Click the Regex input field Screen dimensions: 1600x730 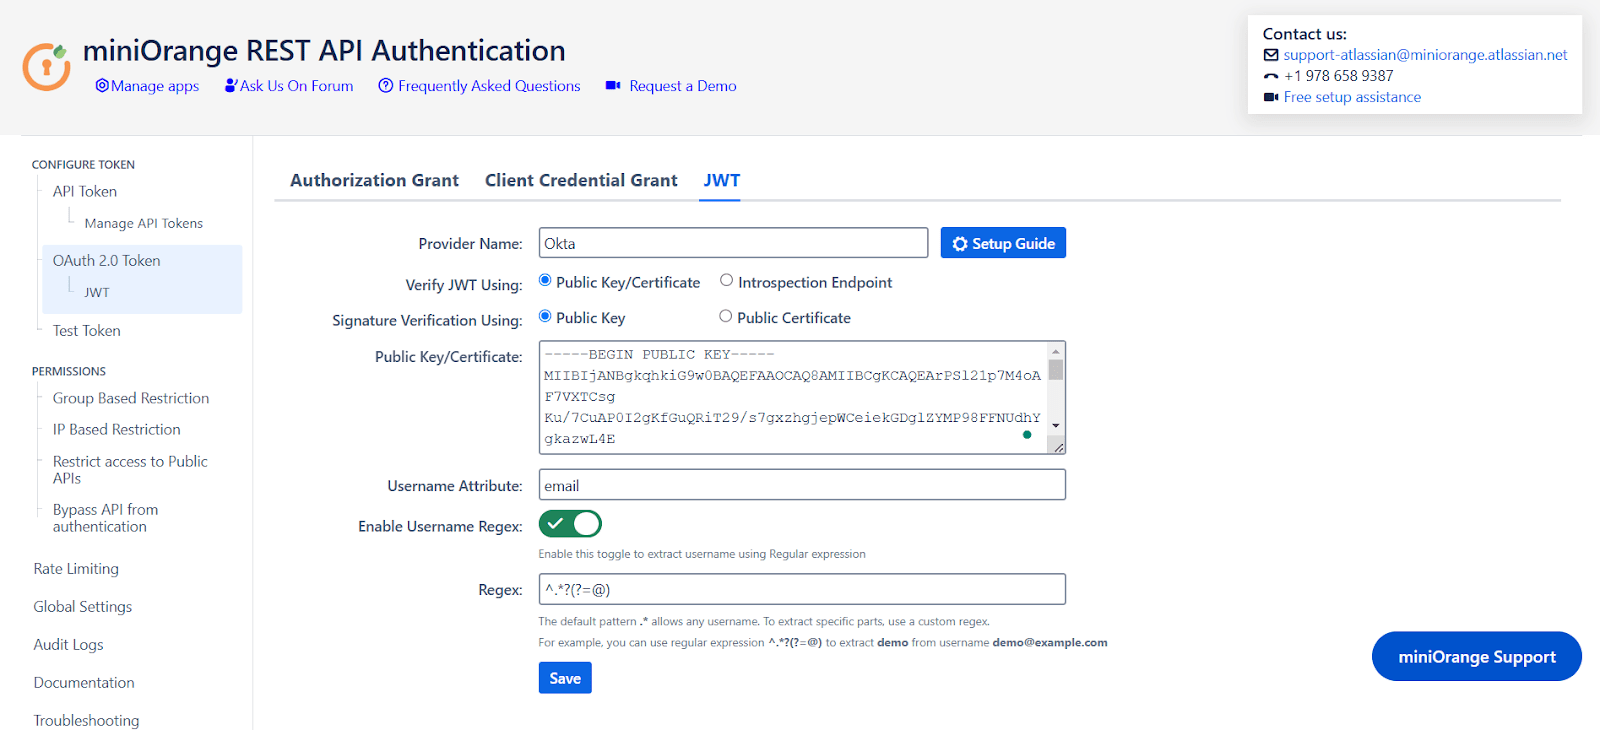click(x=802, y=589)
